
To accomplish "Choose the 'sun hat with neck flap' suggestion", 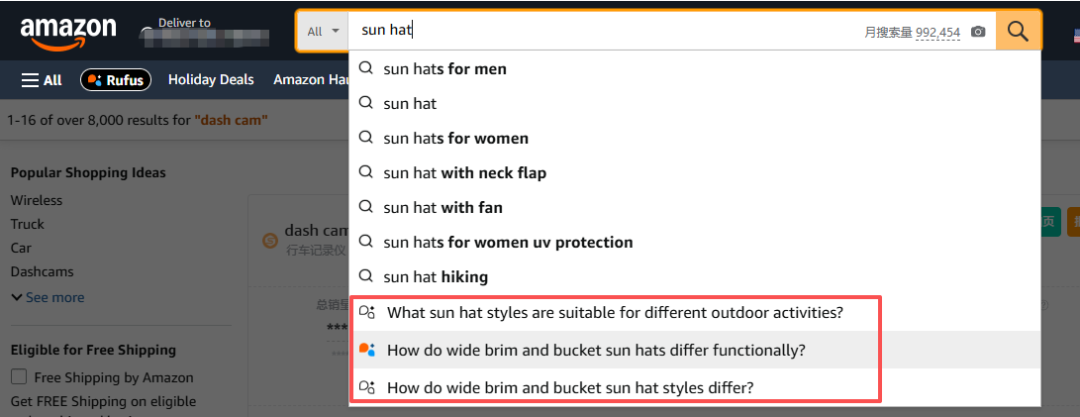I will [x=464, y=173].
